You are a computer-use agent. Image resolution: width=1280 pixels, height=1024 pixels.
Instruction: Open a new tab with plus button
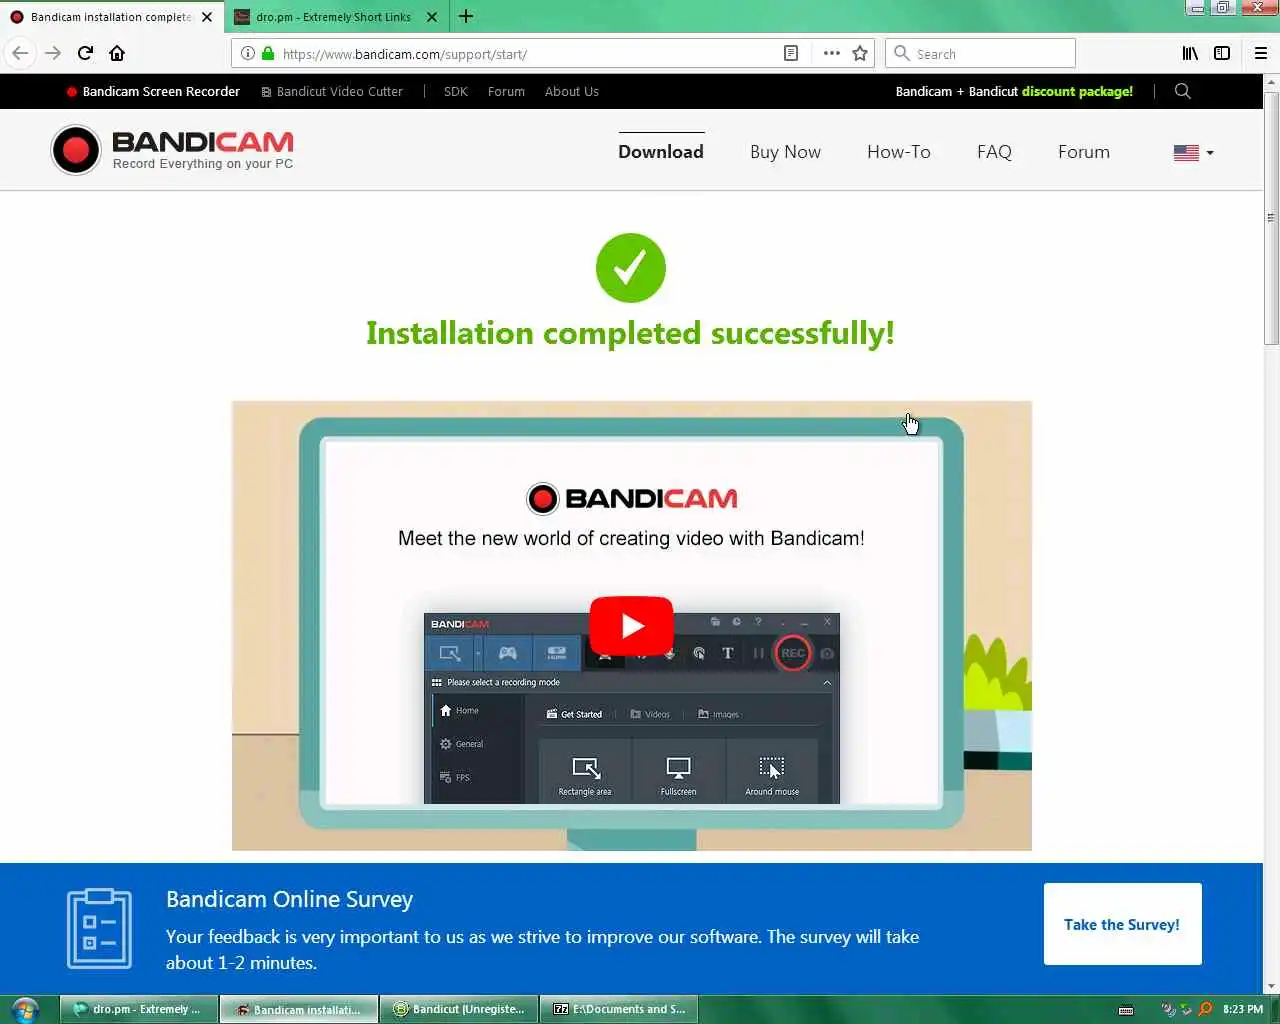point(466,16)
